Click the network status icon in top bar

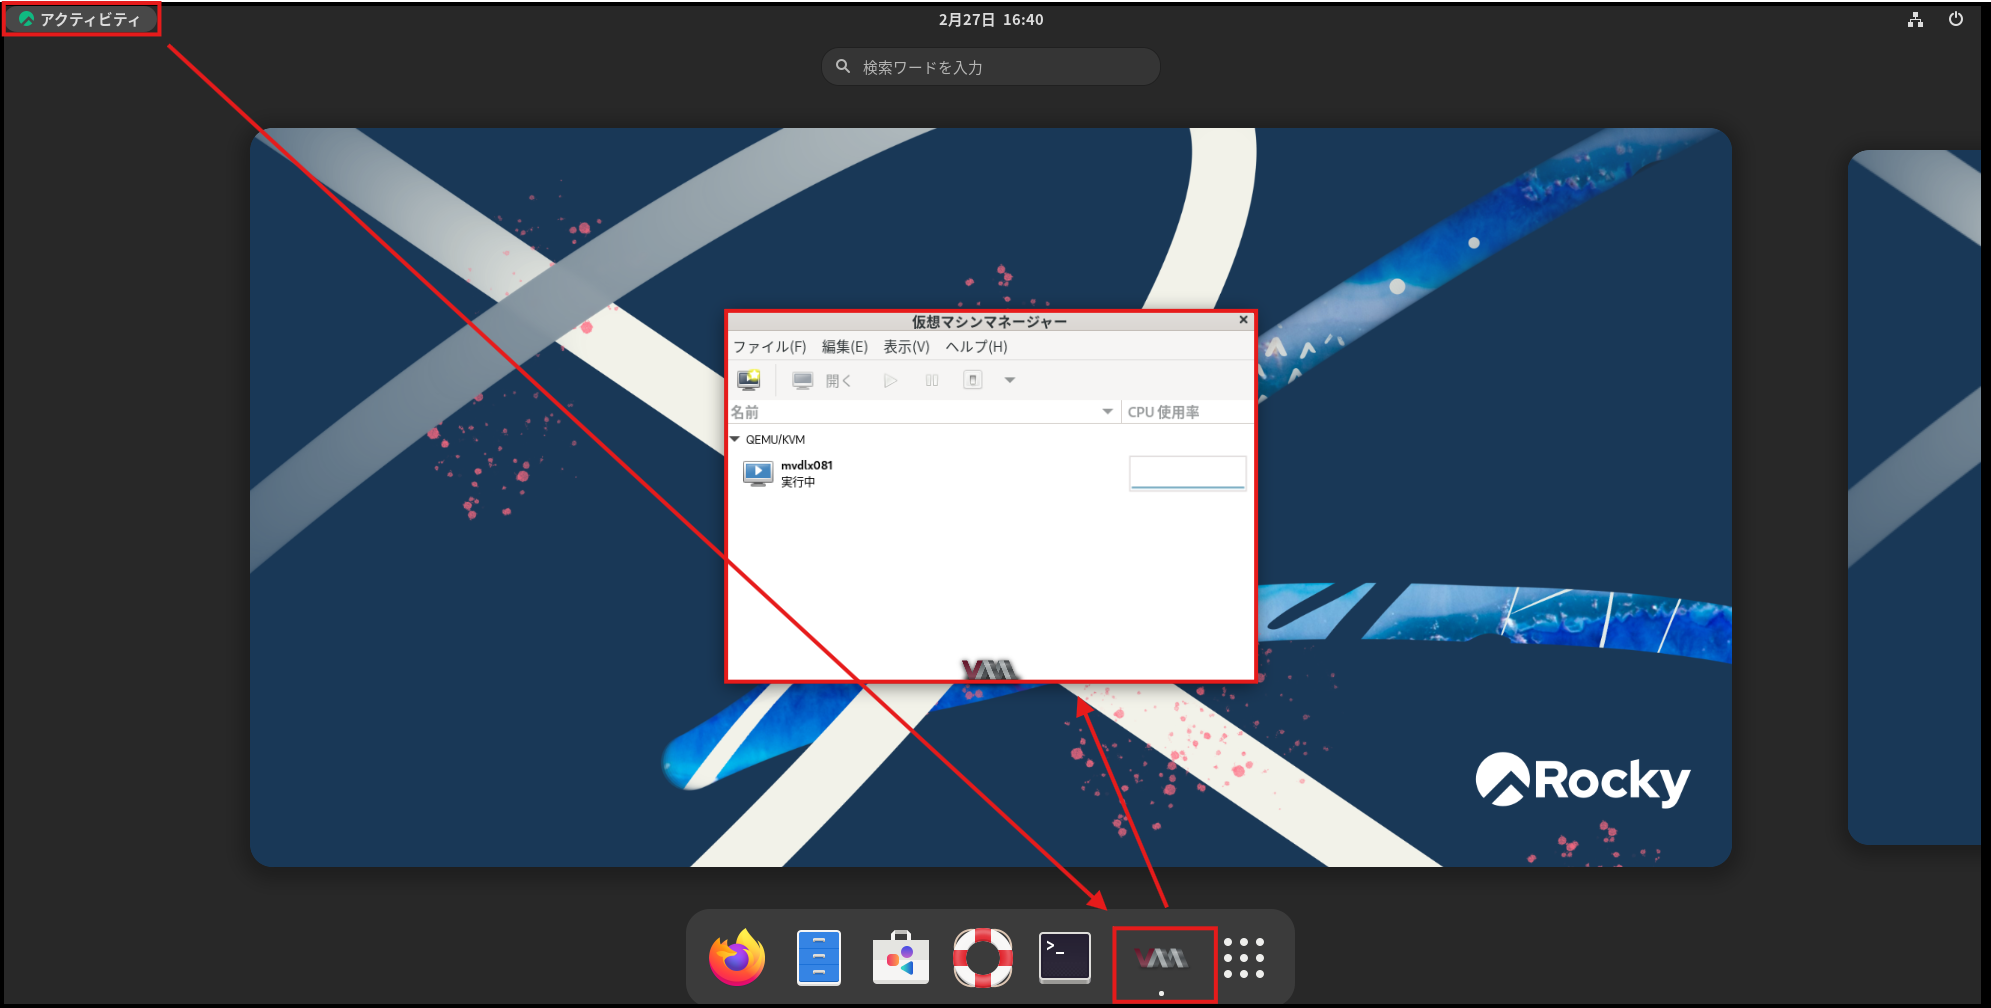(x=1915, y=20)
